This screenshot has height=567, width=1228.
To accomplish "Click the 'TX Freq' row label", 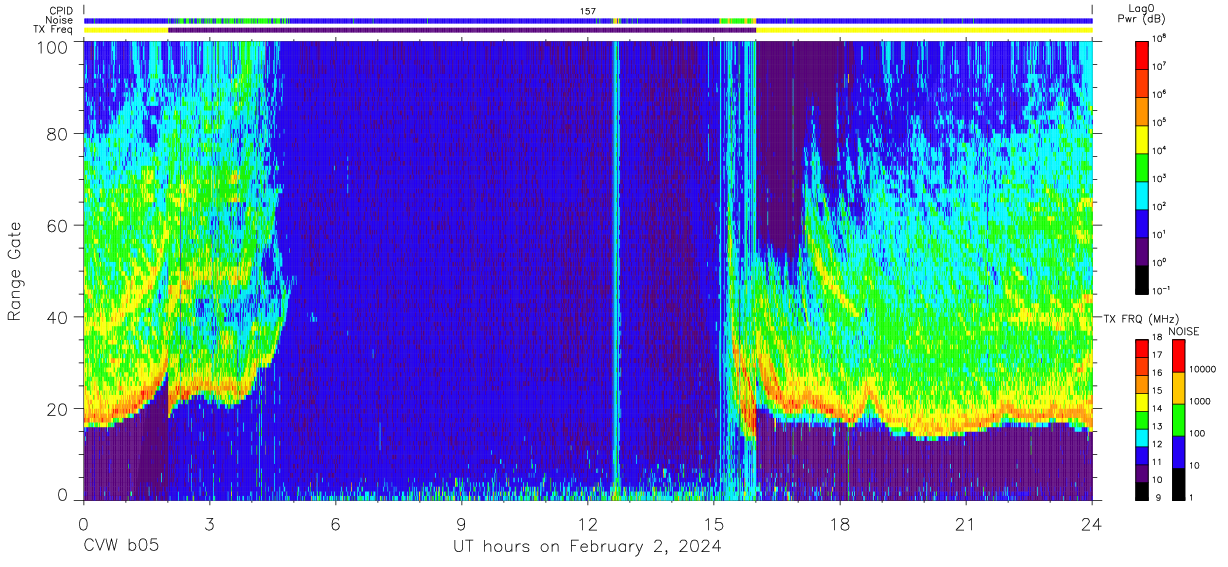I will pos(55,30).
